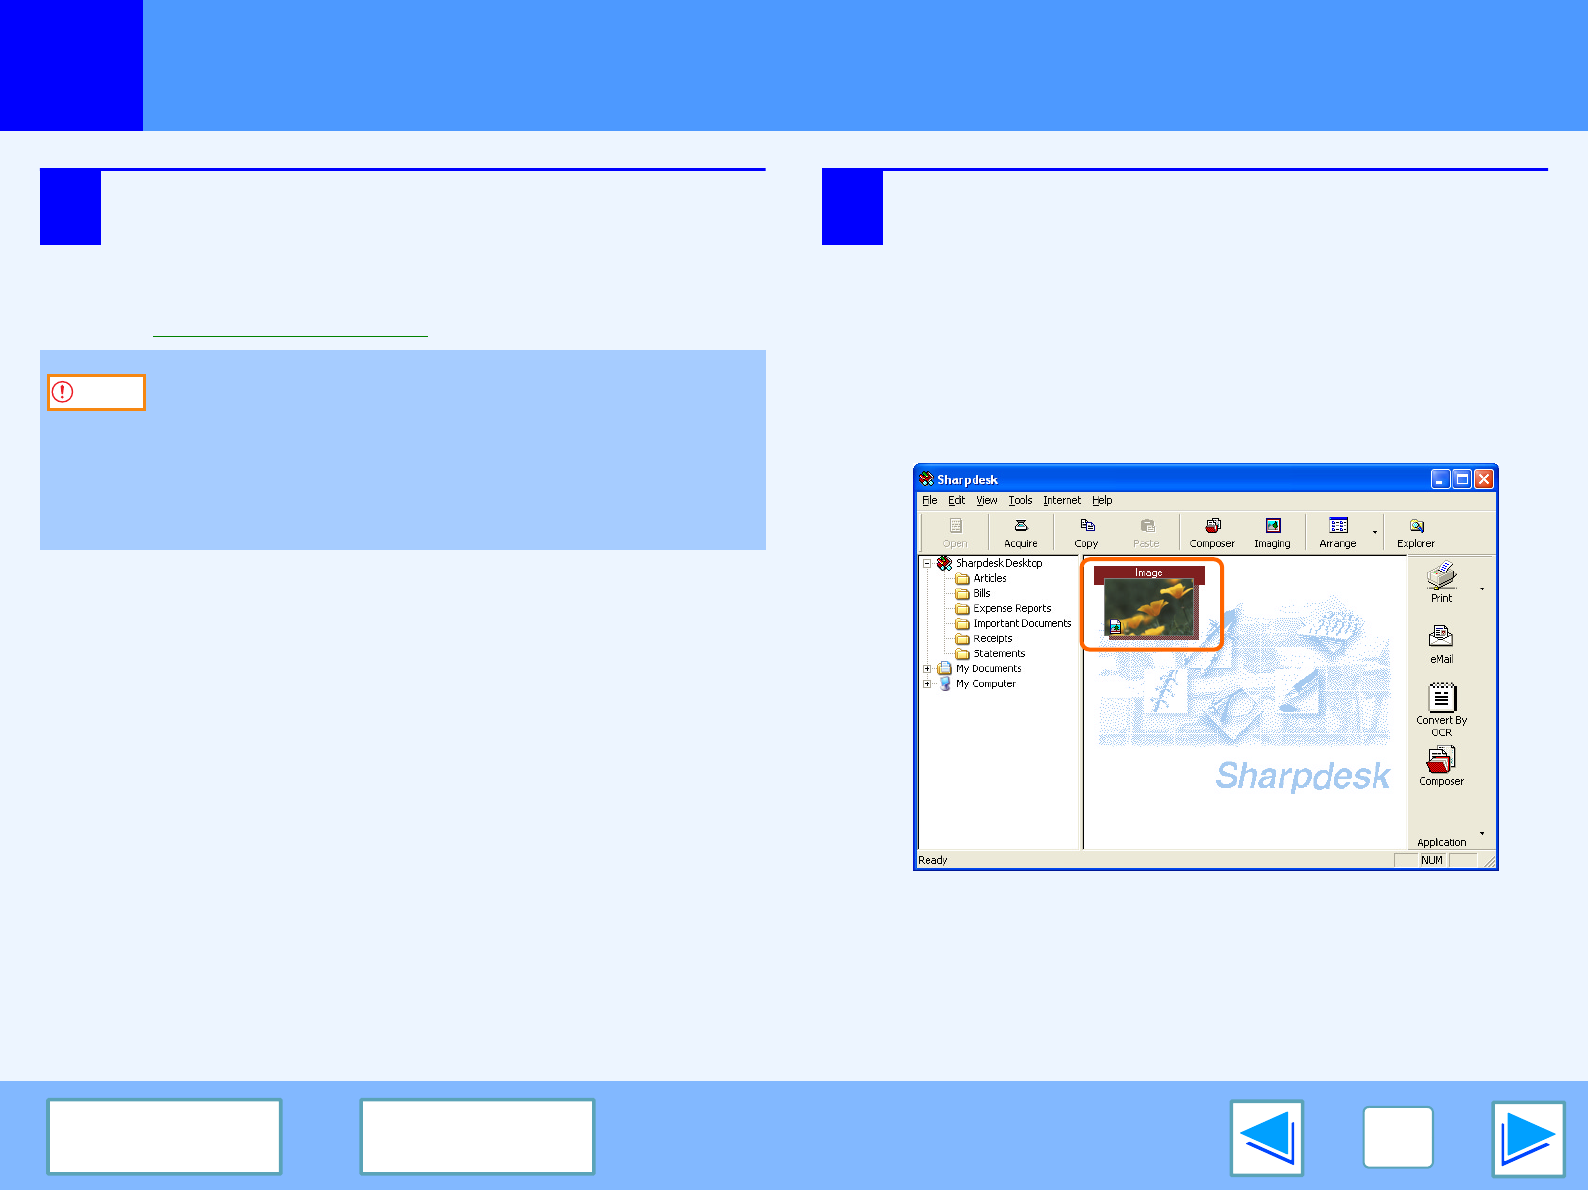Open the Tools menu

pos(1020,500)
